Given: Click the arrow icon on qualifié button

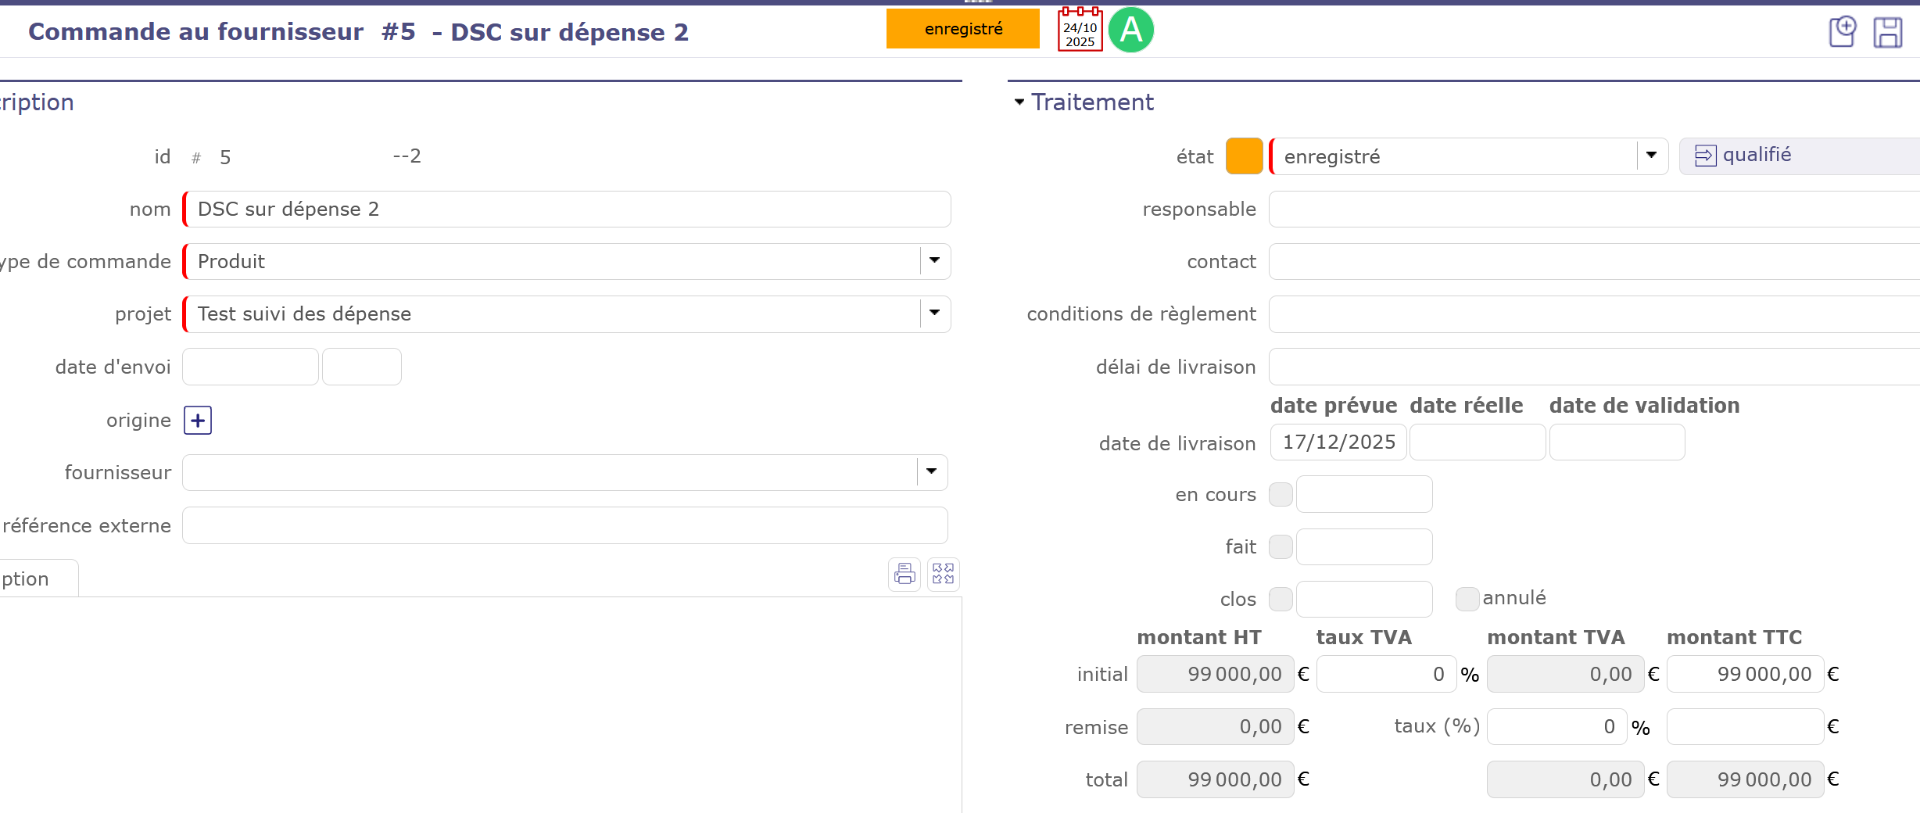Looking at the screenshot, I should (1705, 156).
